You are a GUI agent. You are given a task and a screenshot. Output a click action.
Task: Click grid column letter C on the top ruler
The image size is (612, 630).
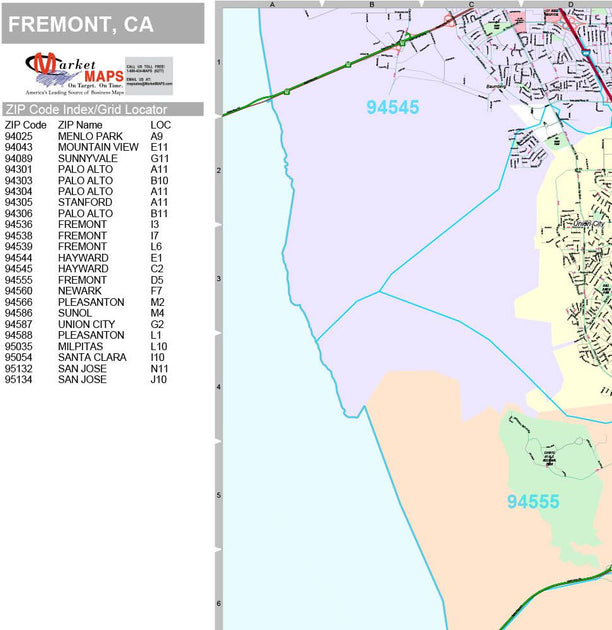(470, 5)
